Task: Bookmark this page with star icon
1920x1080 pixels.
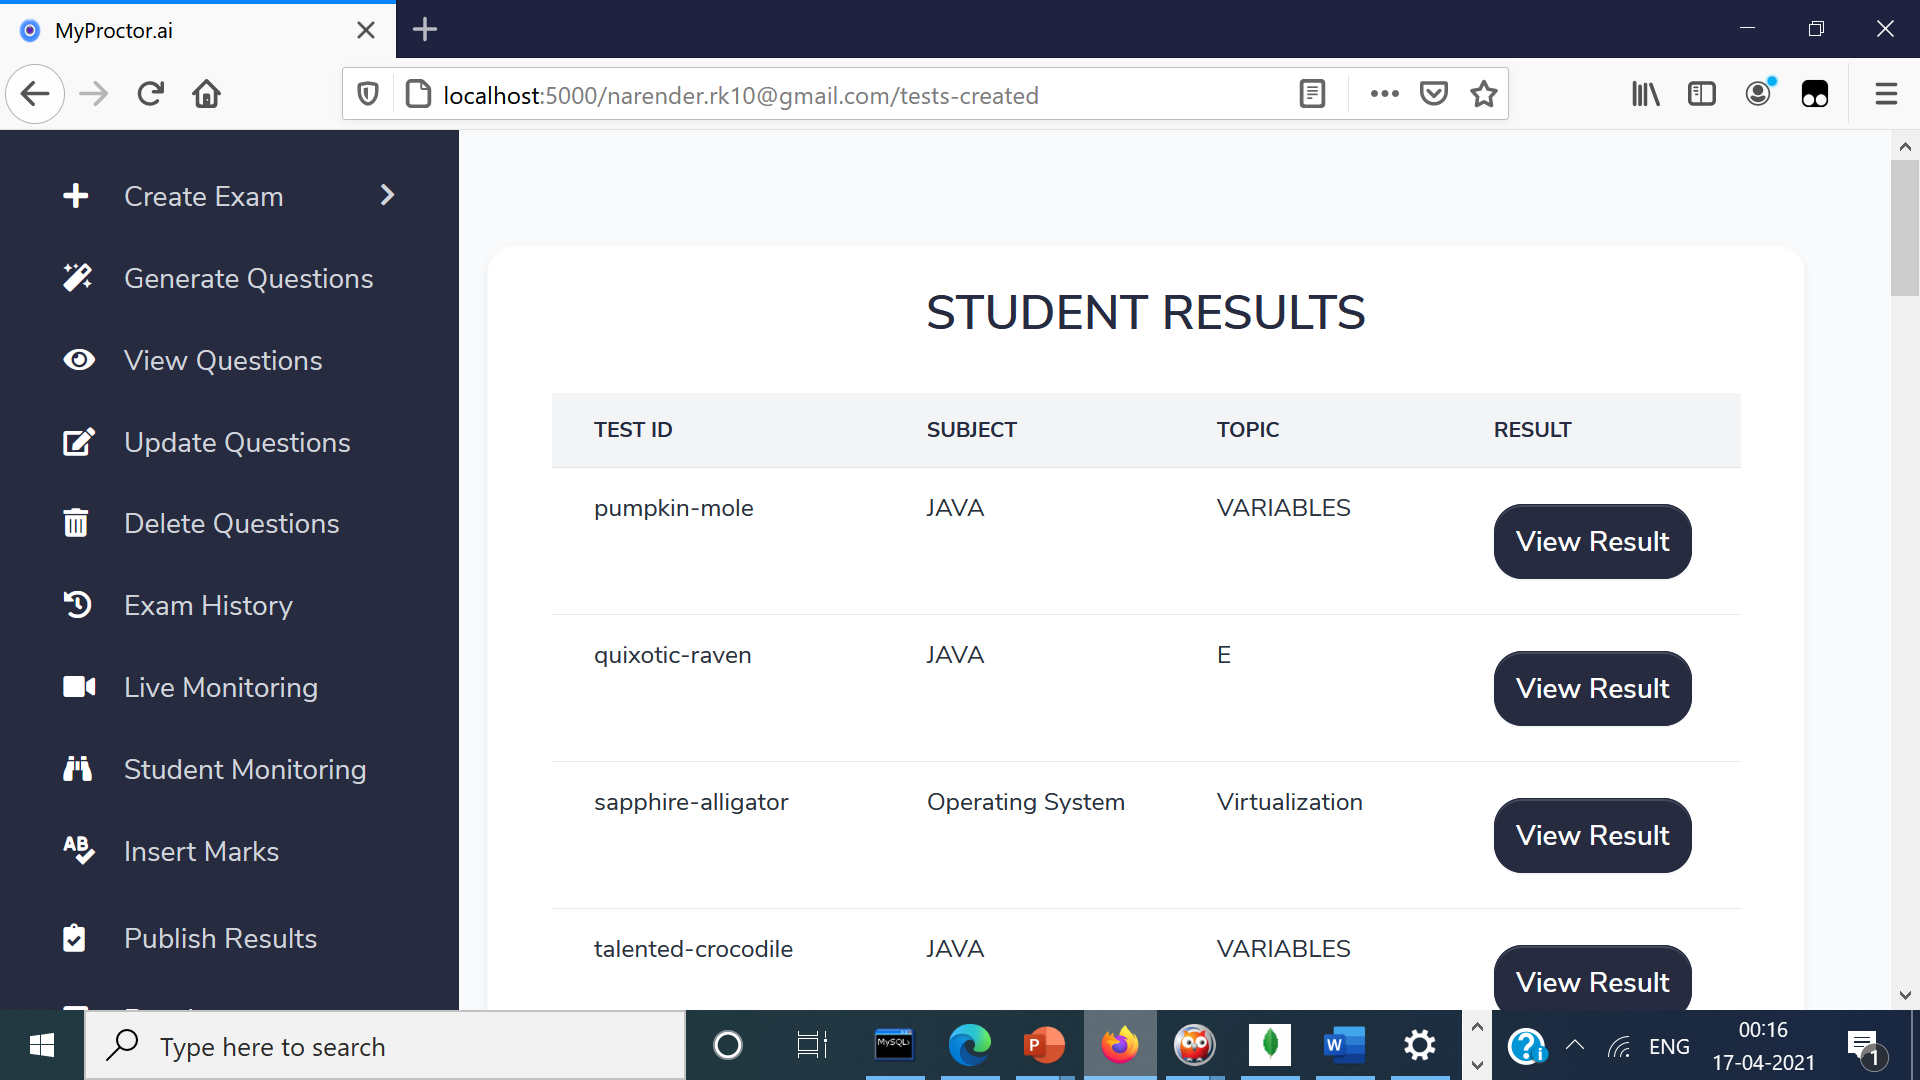Action: pyautogui.click(x=1484, y=94)
